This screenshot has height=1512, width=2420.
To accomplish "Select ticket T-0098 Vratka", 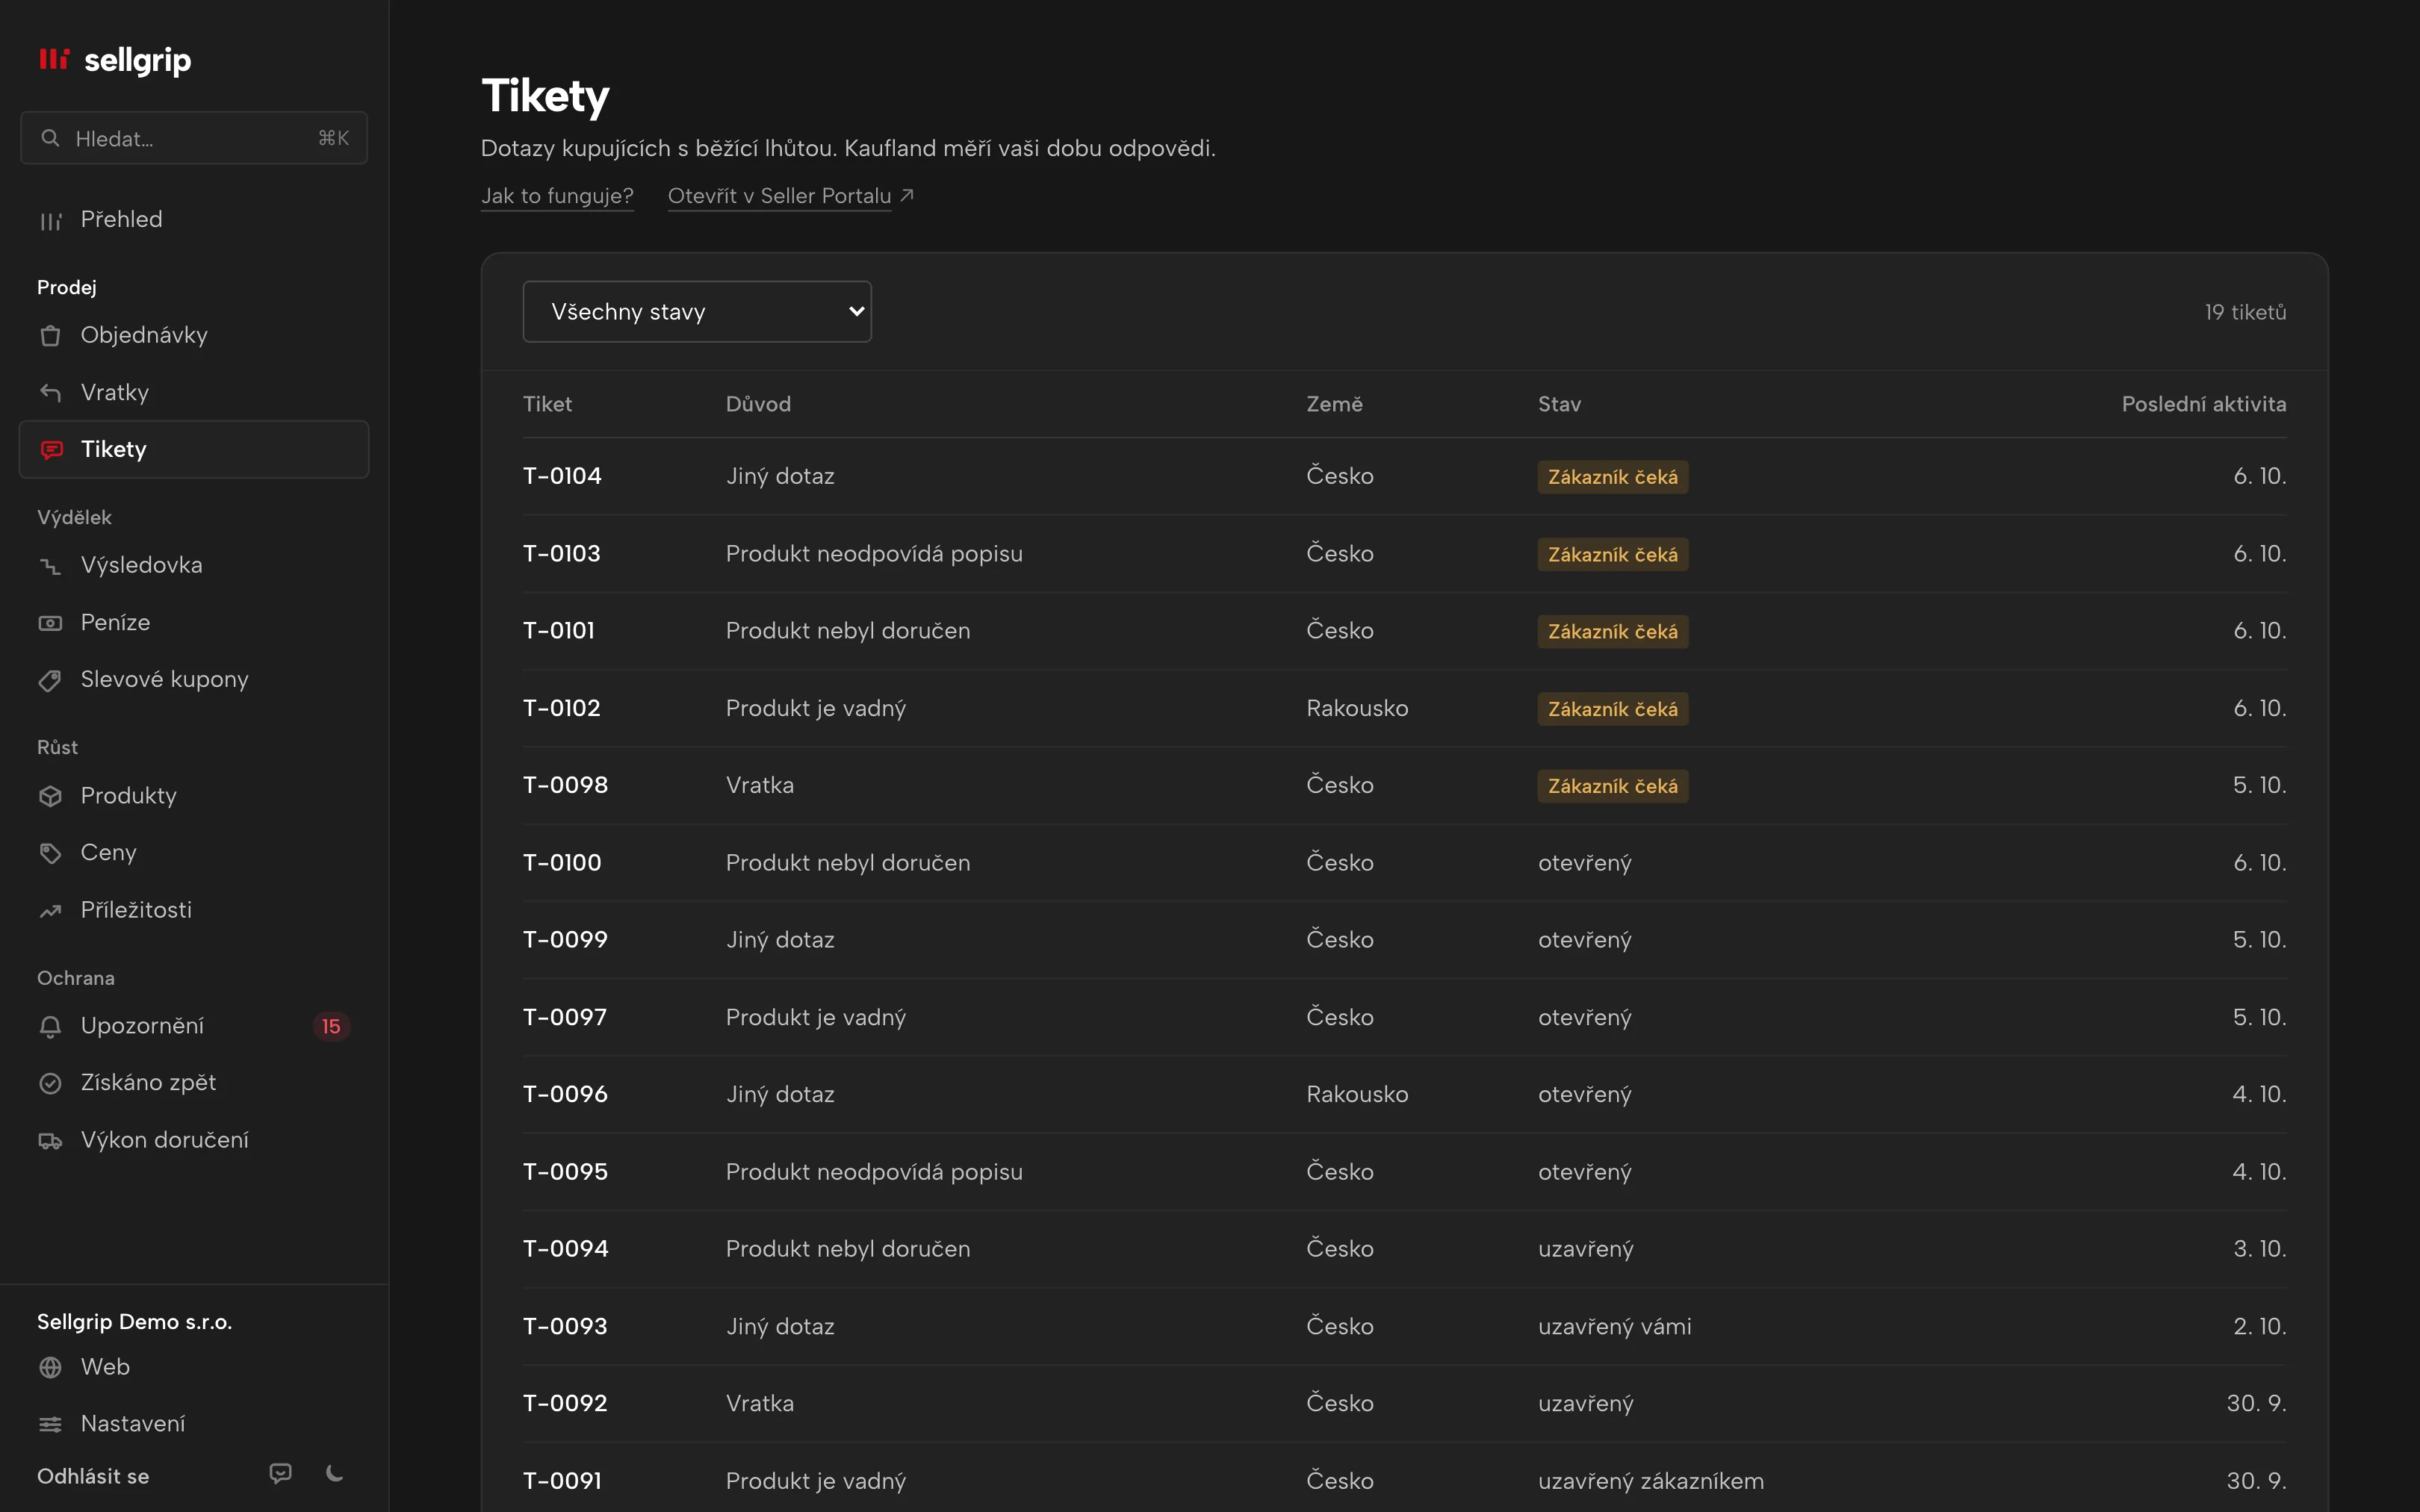I will point(1404,786).
